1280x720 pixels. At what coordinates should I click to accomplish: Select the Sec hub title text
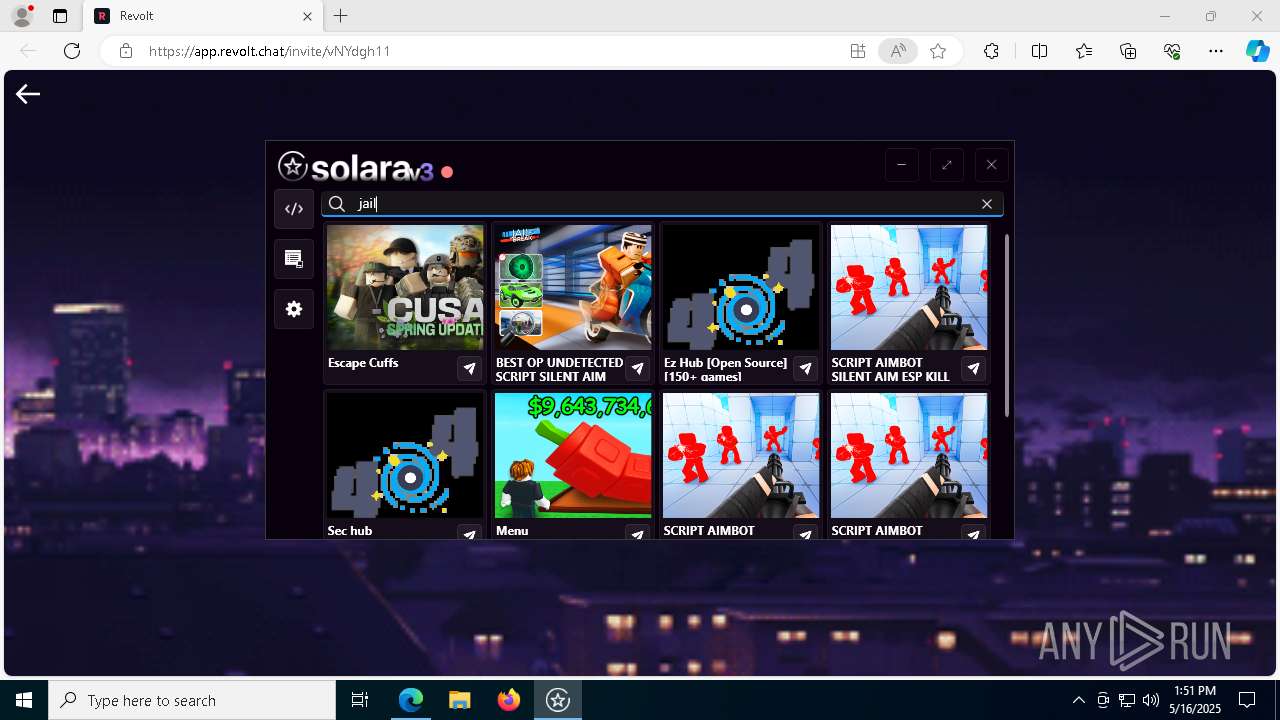[x=350, y=531]
